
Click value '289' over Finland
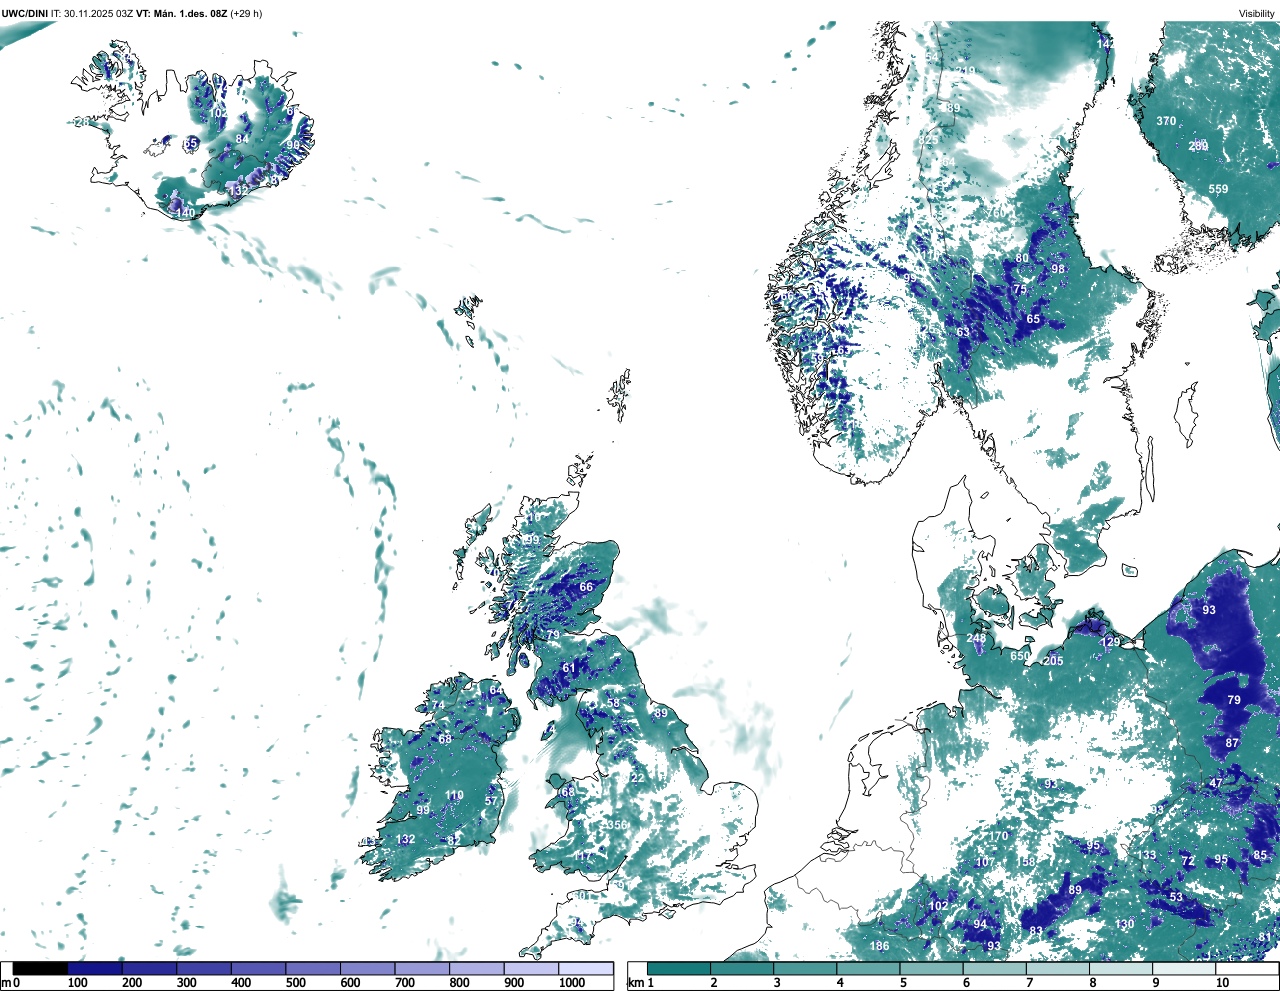(1198, 147)
